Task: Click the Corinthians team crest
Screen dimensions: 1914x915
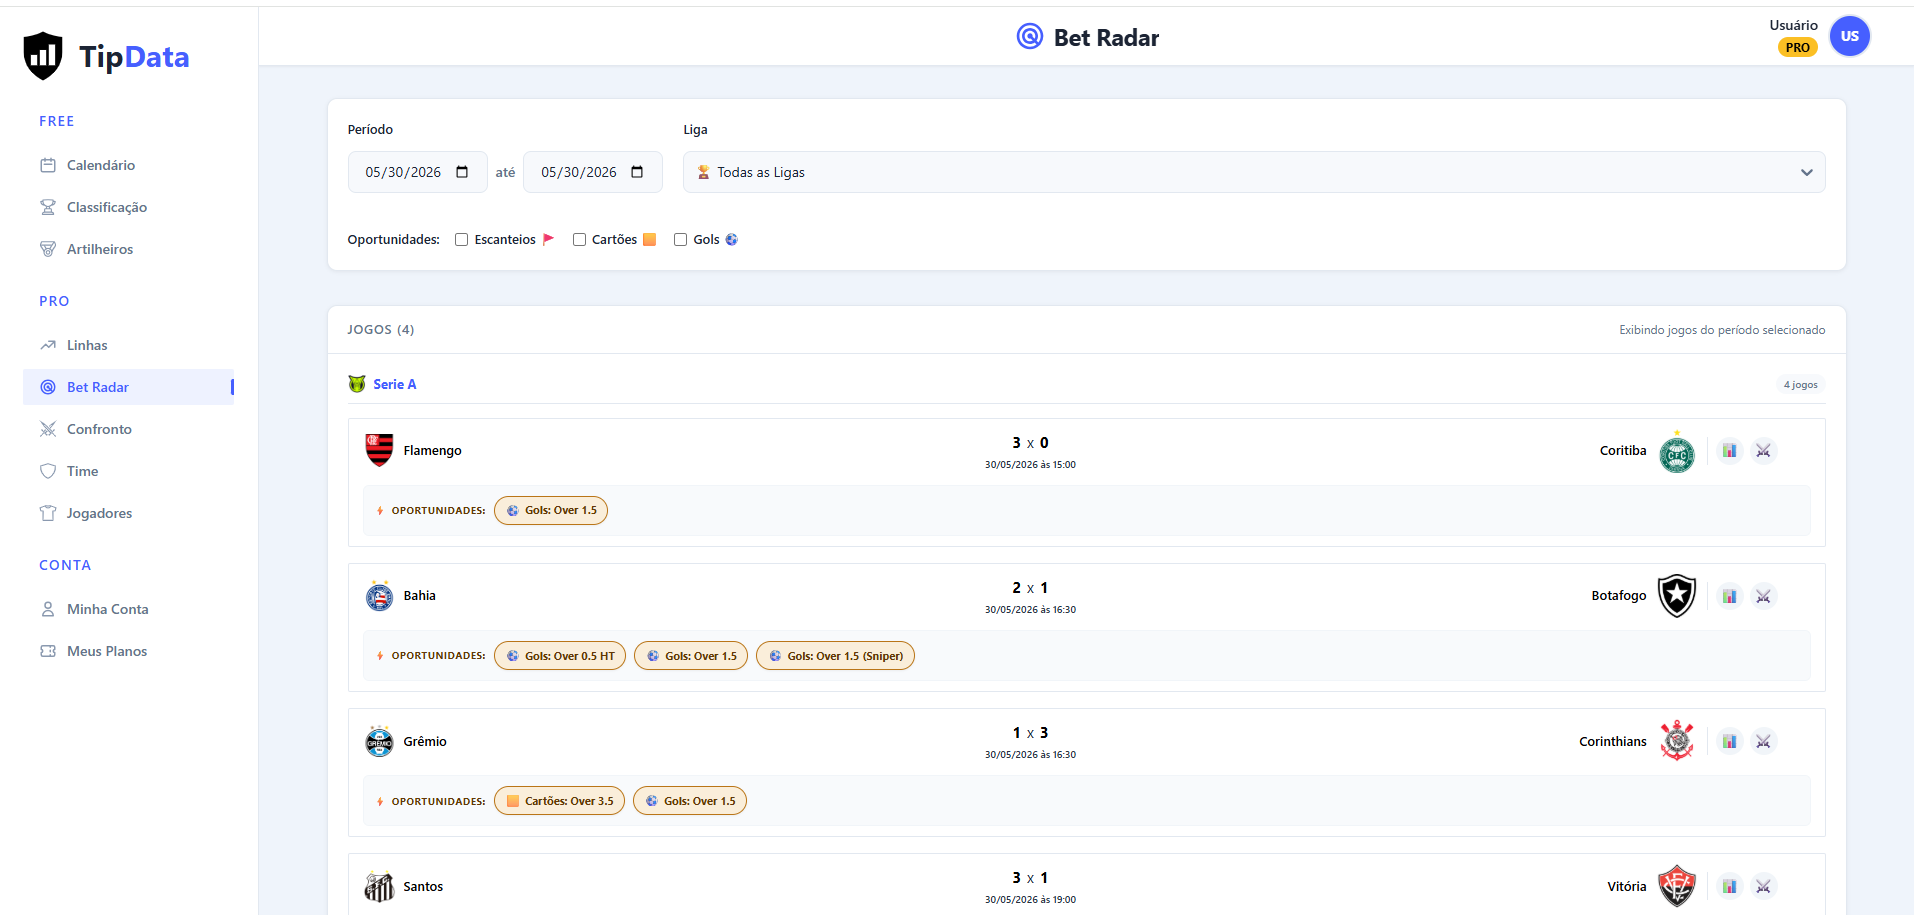Action: 1677,741
